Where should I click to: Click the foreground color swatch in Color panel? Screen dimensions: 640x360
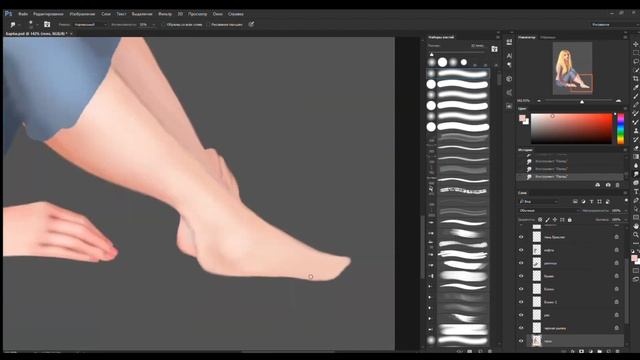[522, 118]
